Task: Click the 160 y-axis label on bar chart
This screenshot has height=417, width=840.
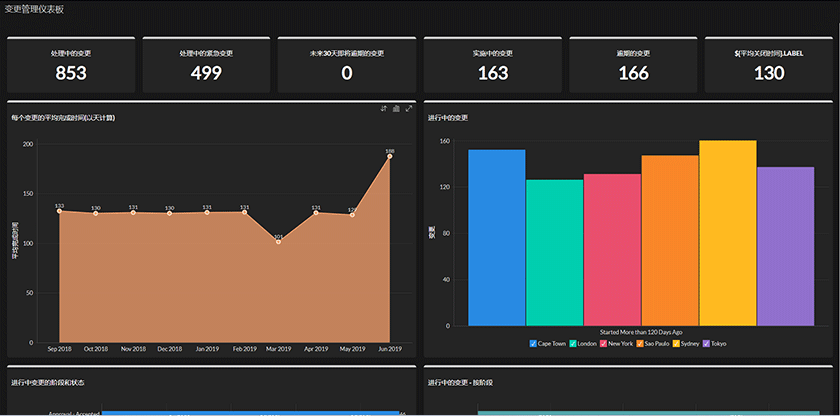Action: tap(444, 141)
